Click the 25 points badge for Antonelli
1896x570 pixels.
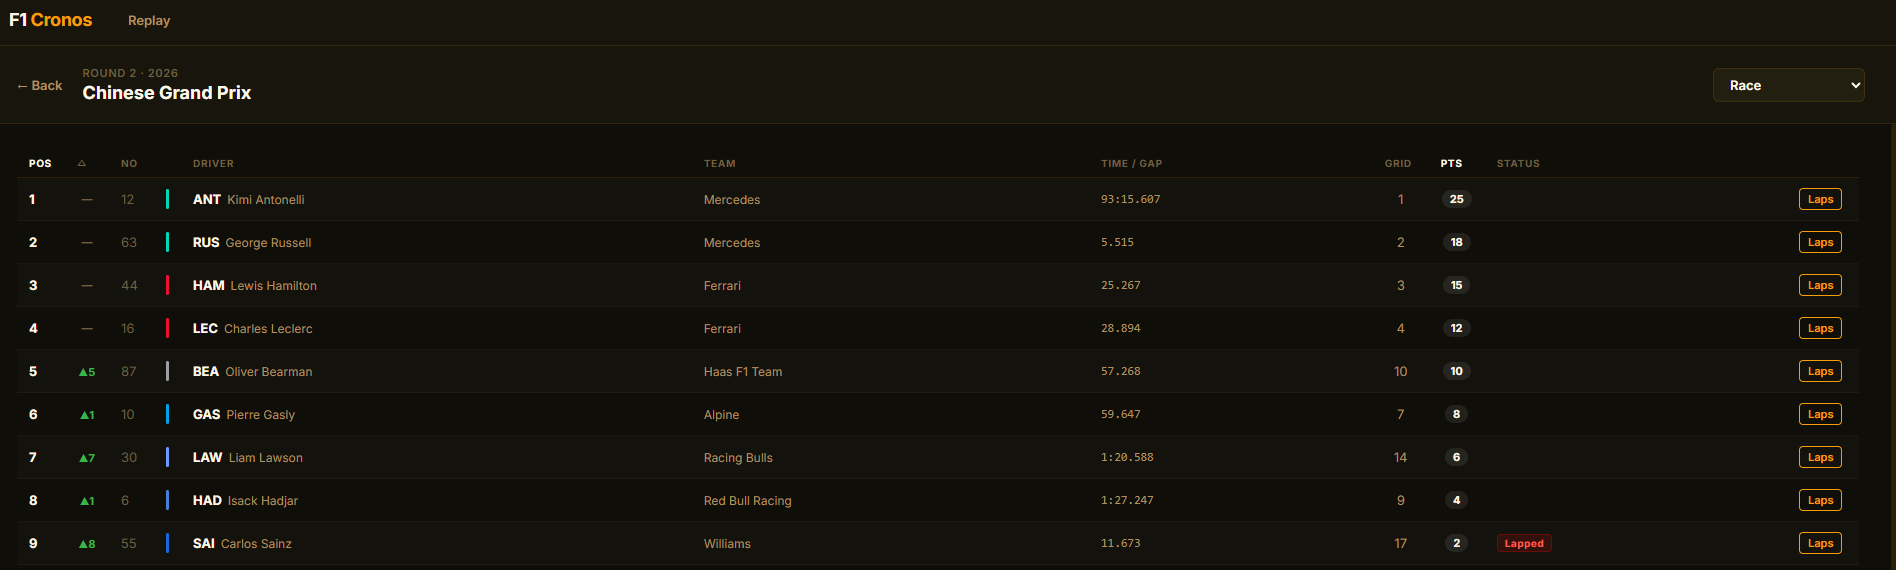coord(1456,199)
